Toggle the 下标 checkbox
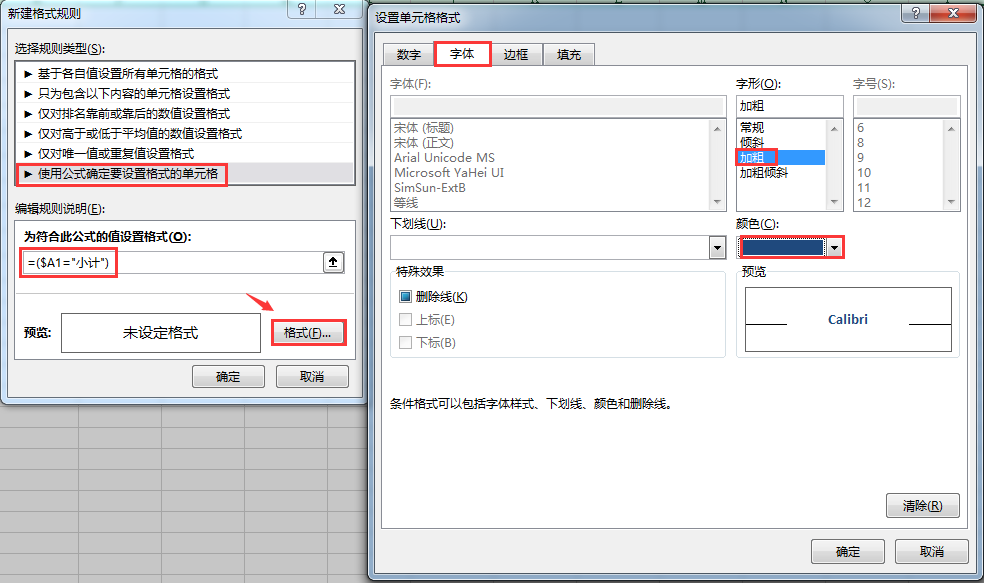The width and height of the screenshot is (984, 583). [405, 343]
